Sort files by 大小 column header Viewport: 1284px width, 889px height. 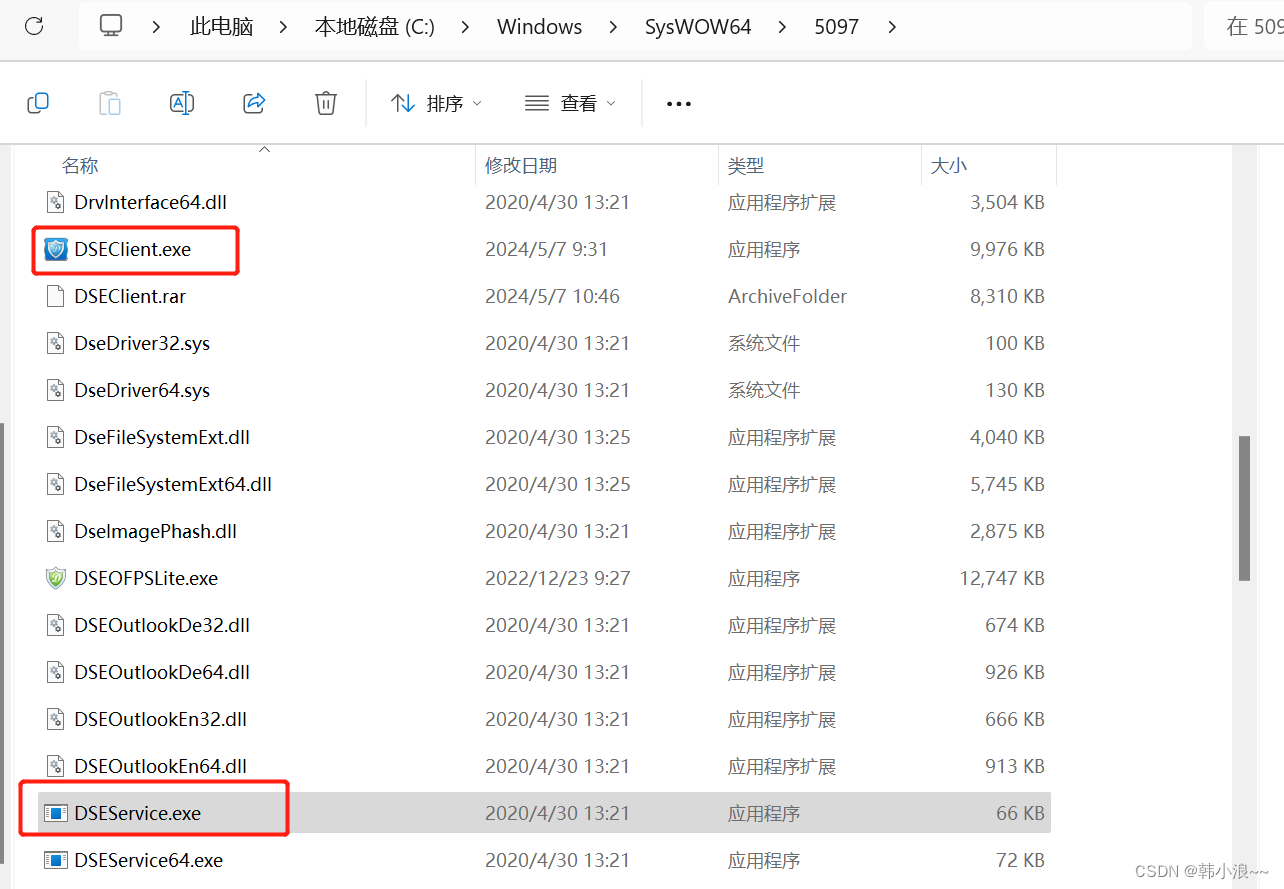pos(949,166)
